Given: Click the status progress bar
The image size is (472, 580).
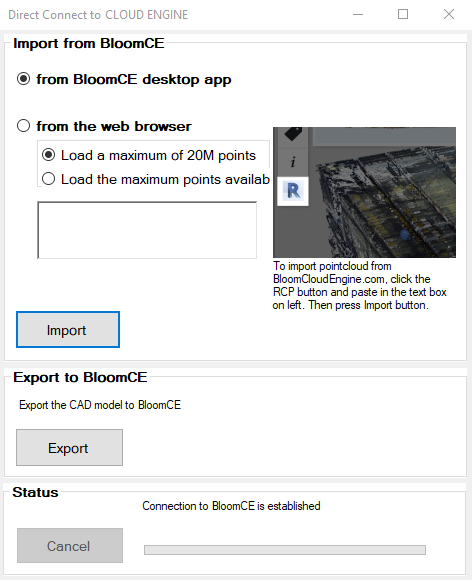Looking at the screenshot, I should click(x=285, y=550).
